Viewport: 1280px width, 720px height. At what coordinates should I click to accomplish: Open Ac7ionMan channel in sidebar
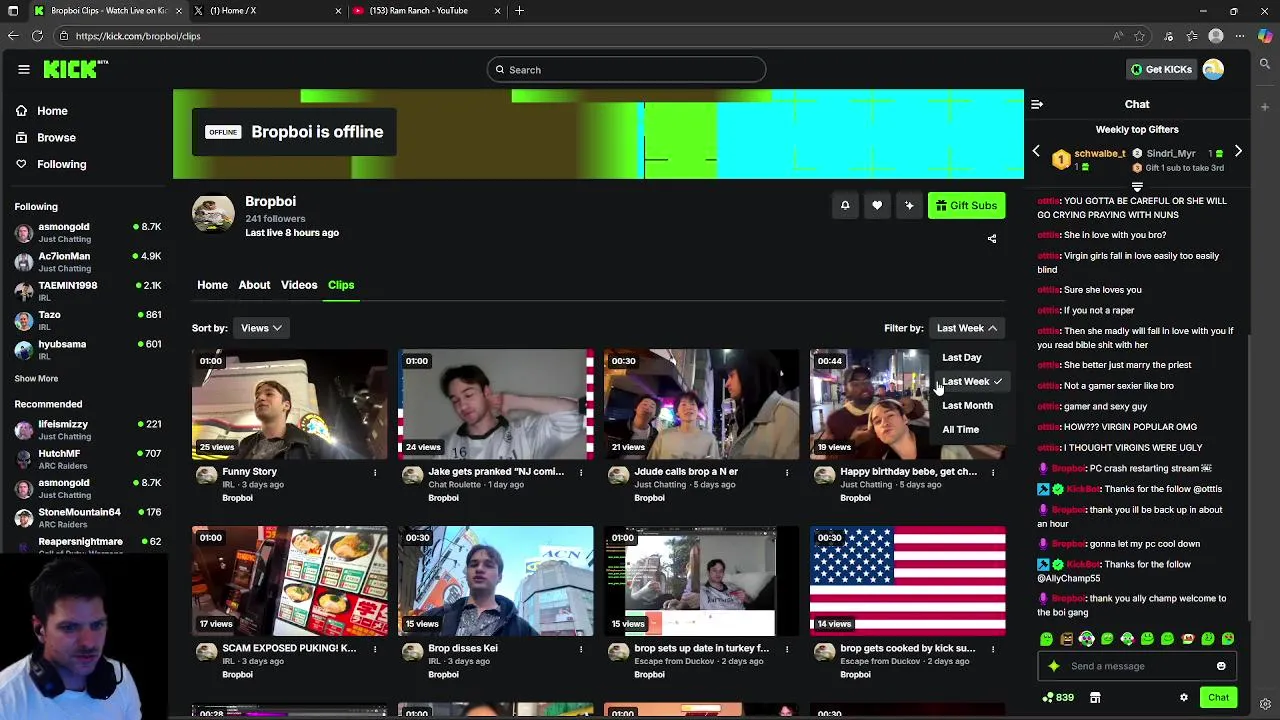(88, 262)
